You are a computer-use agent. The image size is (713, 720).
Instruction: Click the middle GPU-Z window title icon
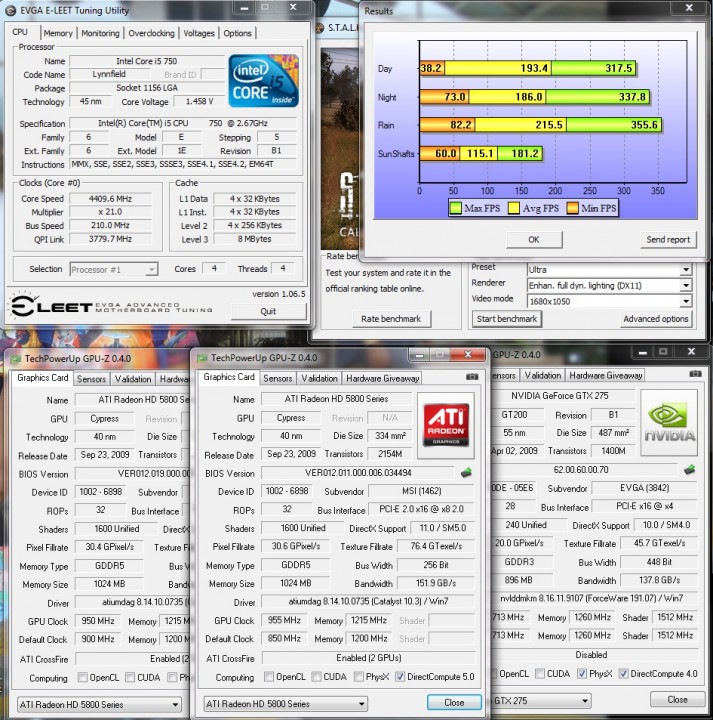tap(202, 358)
